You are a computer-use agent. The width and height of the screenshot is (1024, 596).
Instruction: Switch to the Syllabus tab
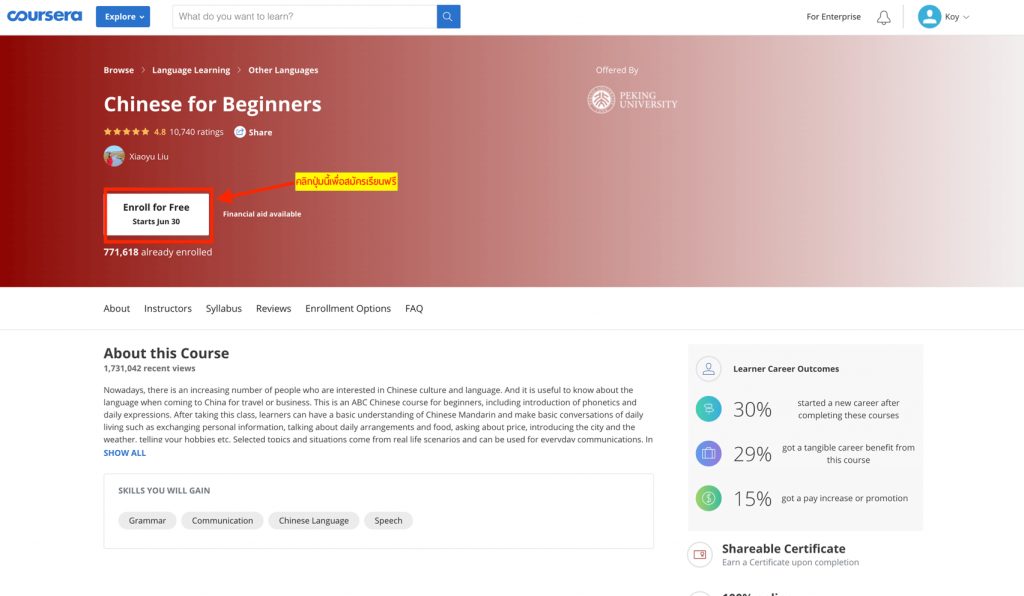[x=223, y=308]
